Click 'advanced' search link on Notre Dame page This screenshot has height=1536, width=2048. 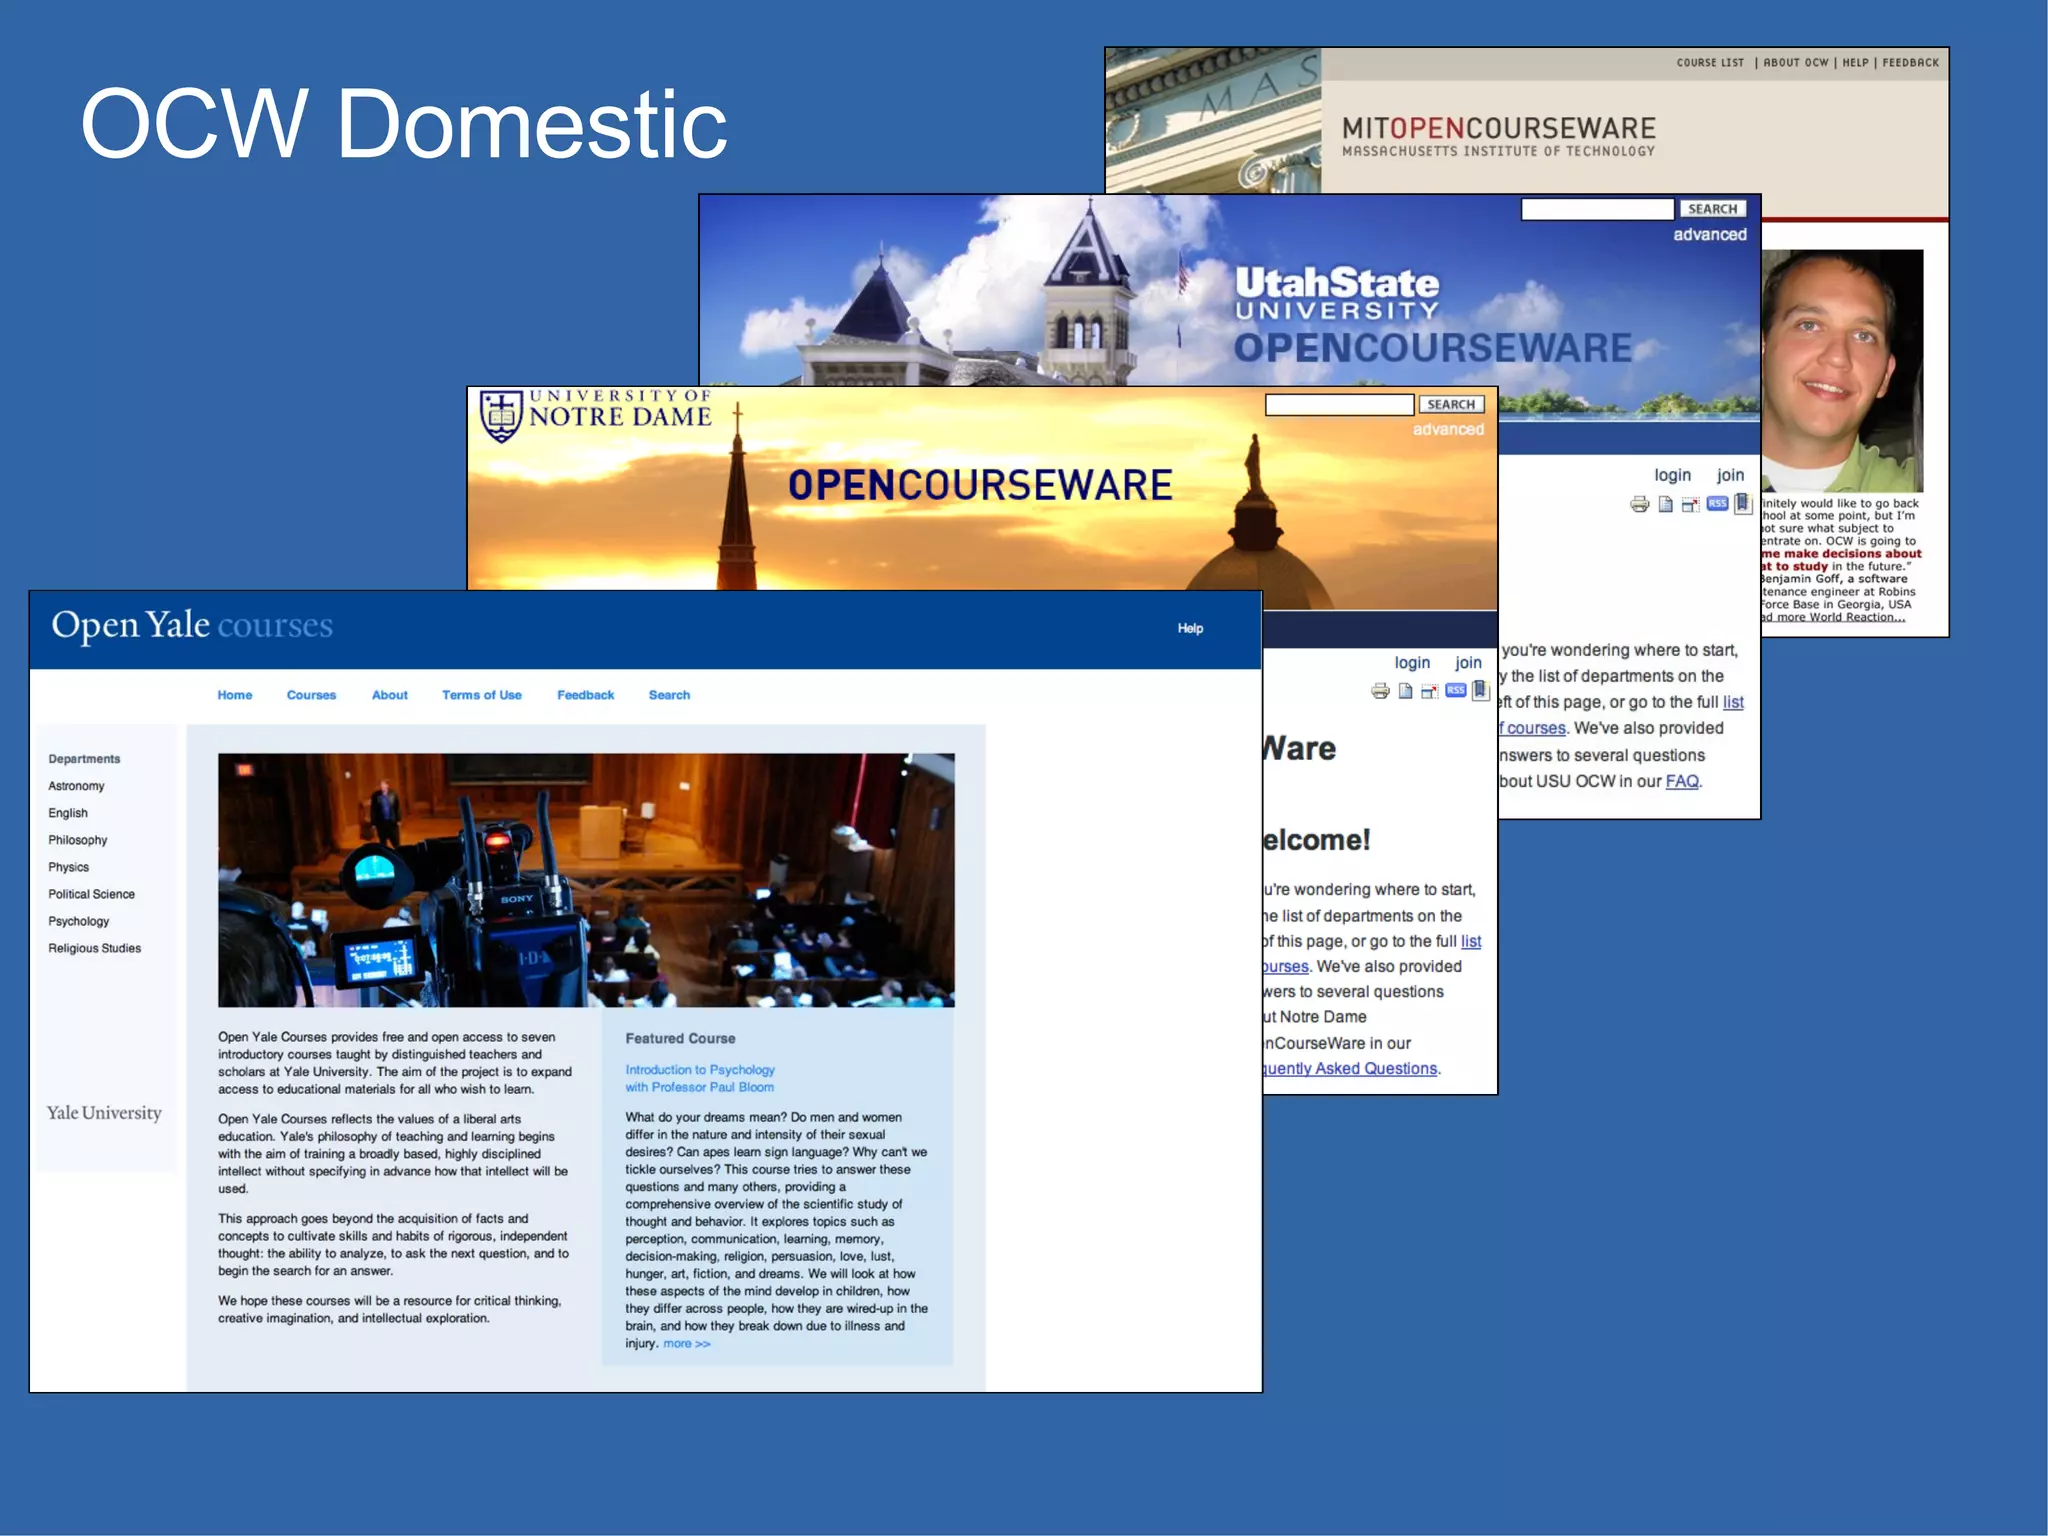point(1448,429)
